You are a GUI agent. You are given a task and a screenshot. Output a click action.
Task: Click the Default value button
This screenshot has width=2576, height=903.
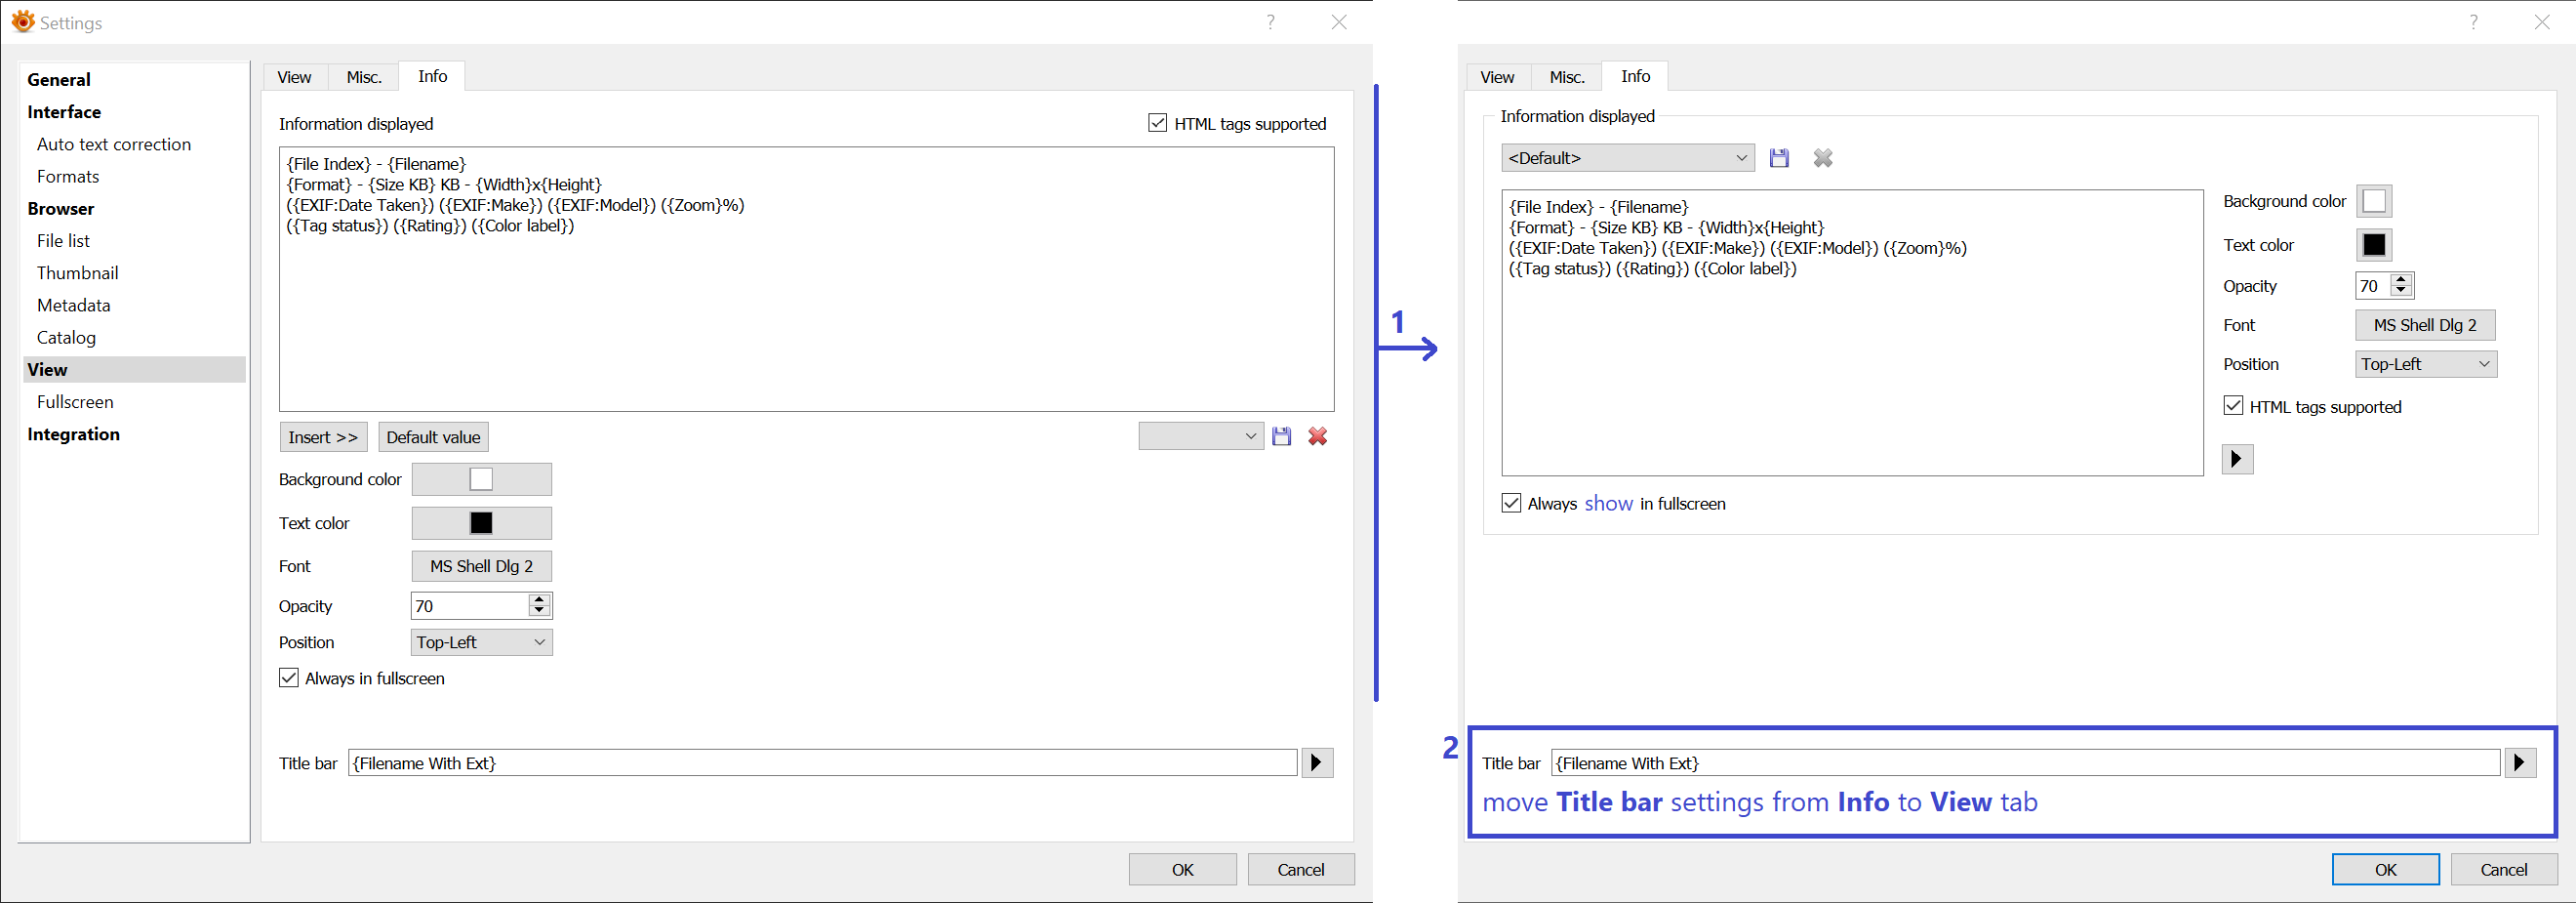coord(433,437)
